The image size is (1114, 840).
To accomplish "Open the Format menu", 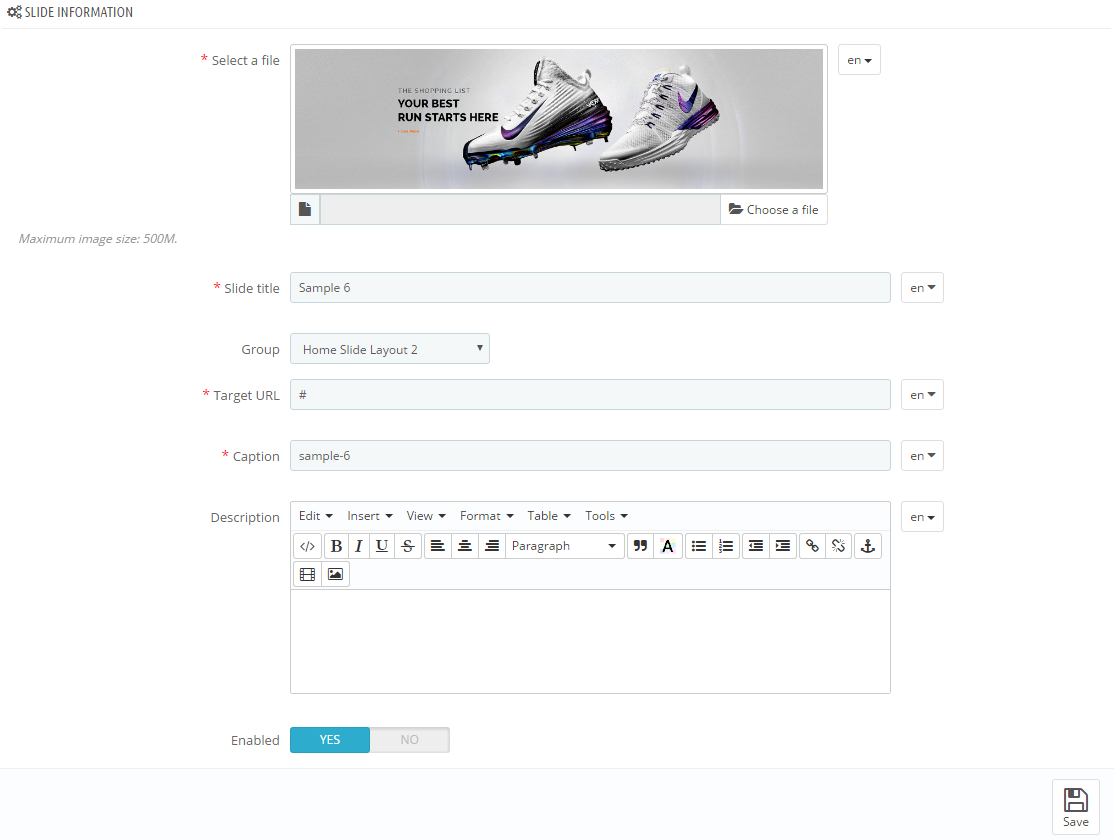I will [486, 516].
